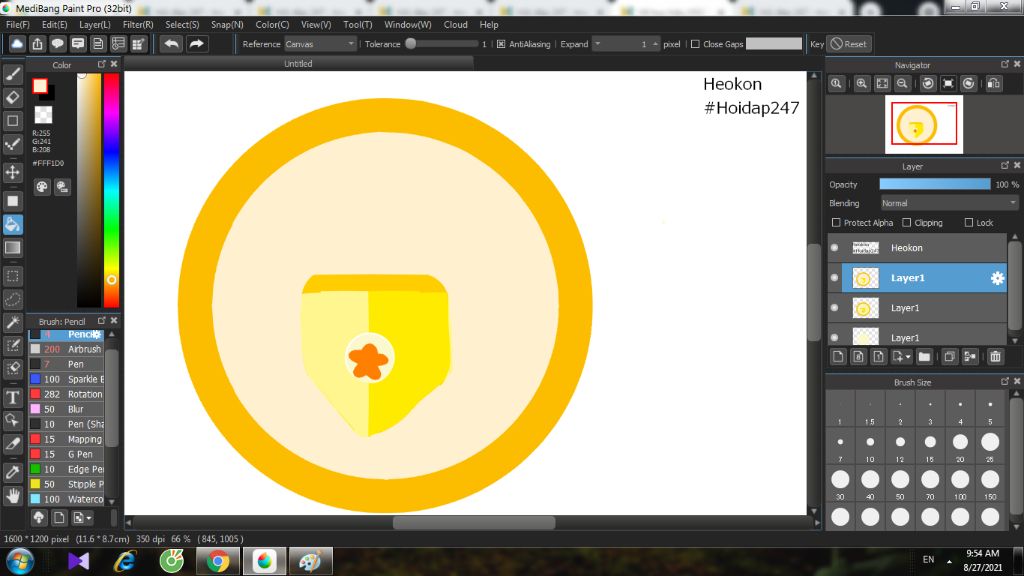Undock the Brush Size panel float icon
The width and height of the screenshot is (1024, 576).
[x=1004, y=381]
